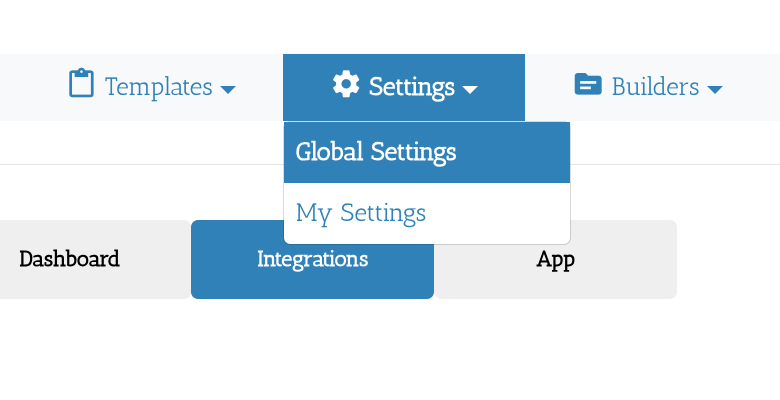
Task: Click the My Settings link text
Action: pos(361,213)
